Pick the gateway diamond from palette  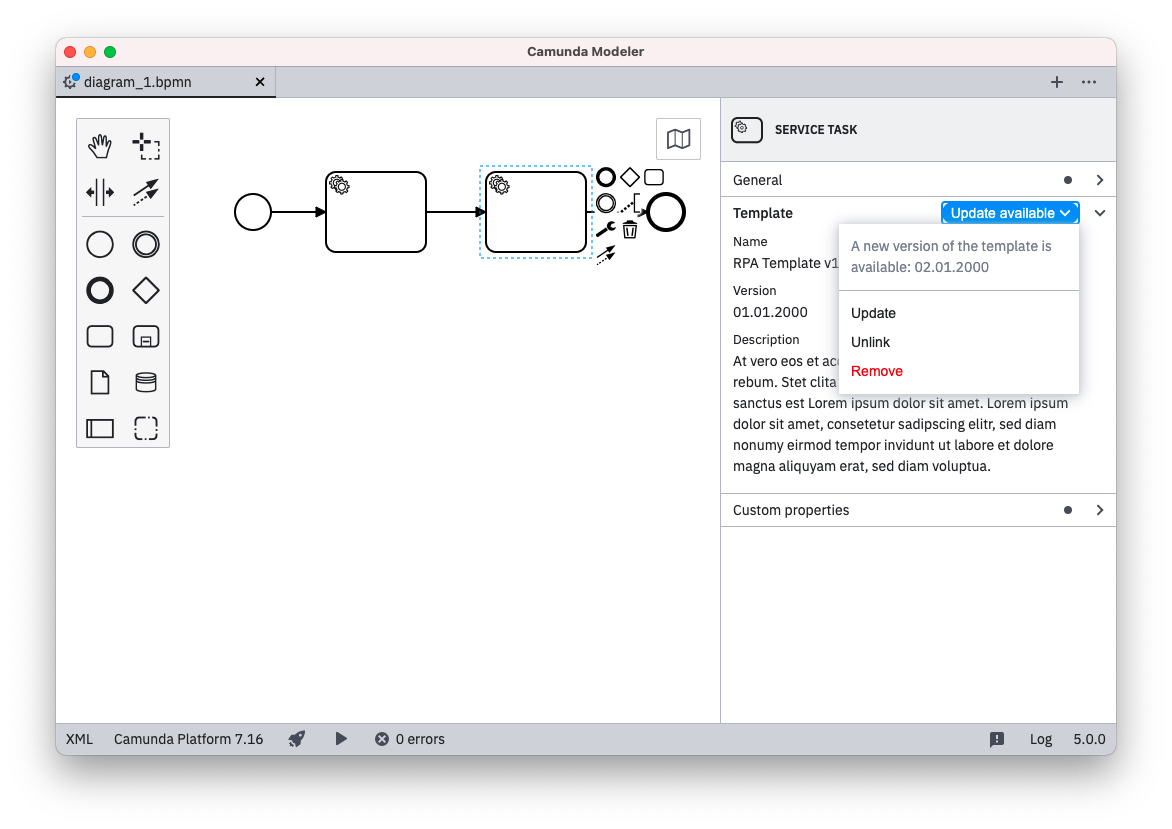146,290
